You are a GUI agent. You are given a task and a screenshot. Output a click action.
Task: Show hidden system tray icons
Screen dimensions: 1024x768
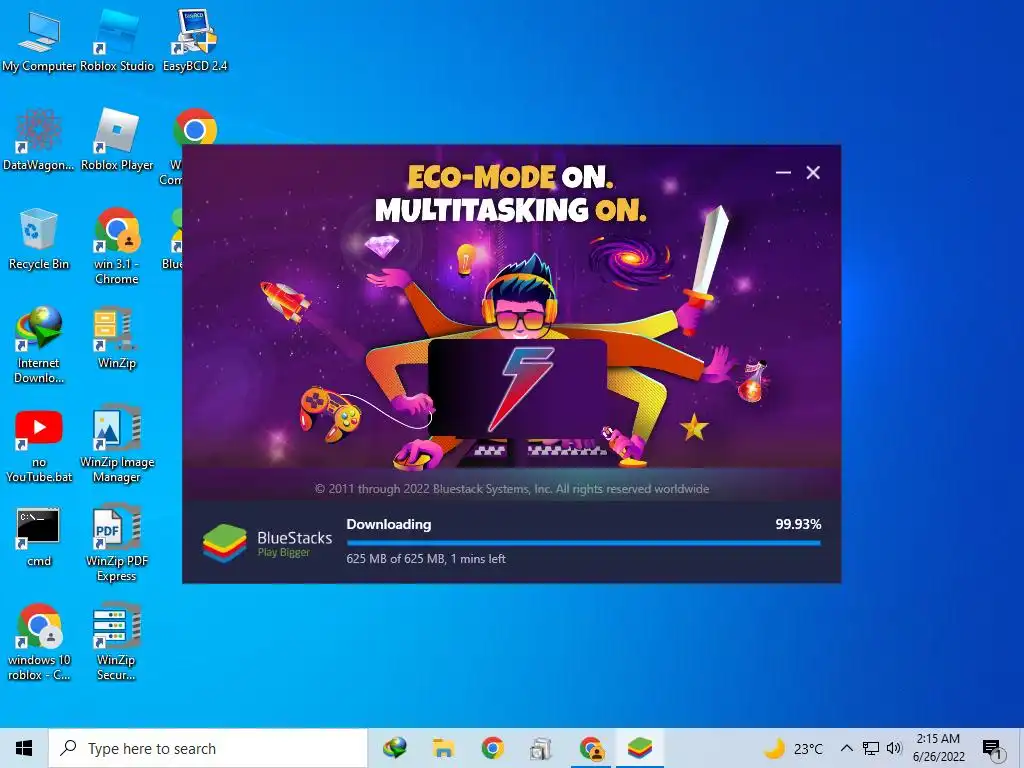click(x=846, y=748)
